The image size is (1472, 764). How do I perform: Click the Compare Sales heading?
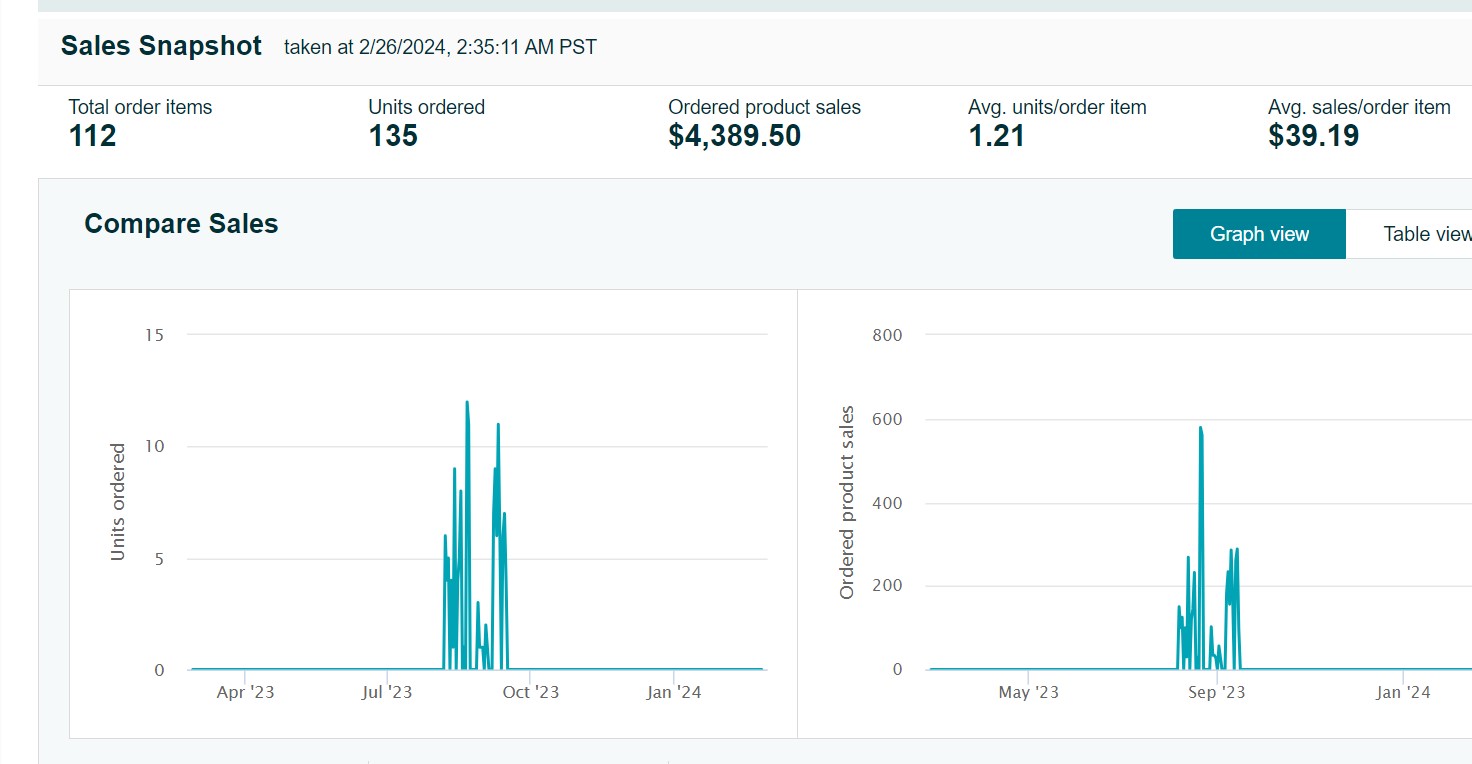click(x=181, y=224)
